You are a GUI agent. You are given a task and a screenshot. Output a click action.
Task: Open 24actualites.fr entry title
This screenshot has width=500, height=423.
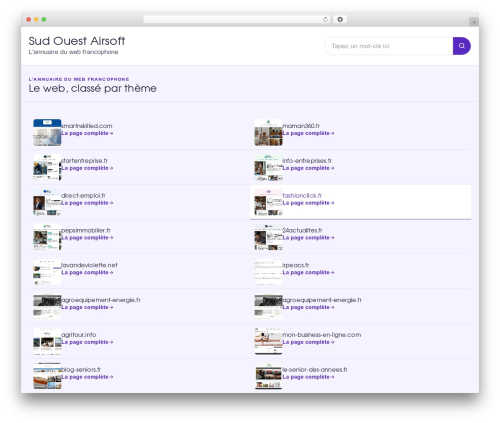pyautogui.click(x=302, y=230)
